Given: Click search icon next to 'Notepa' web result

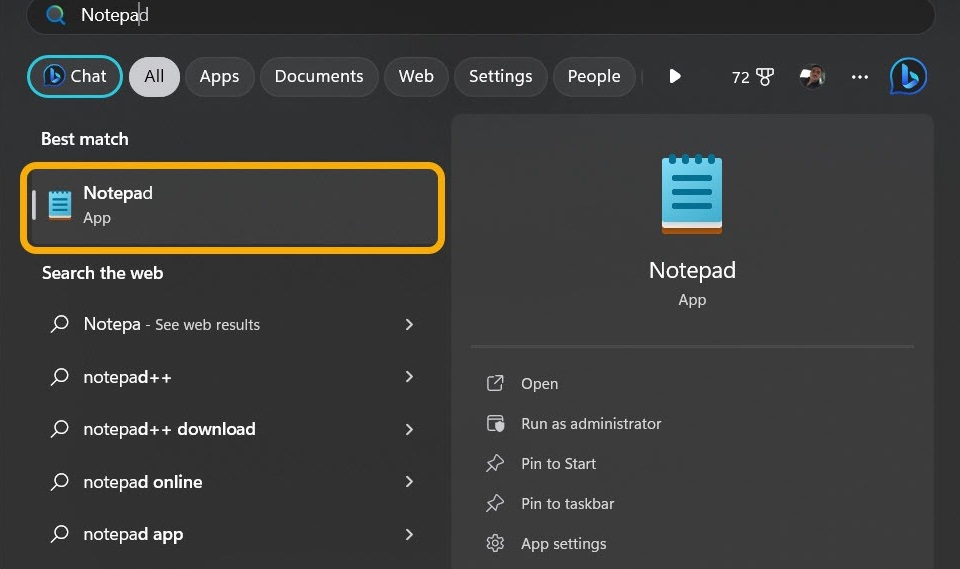Looking at the screenshot, I should click(59, 323).
